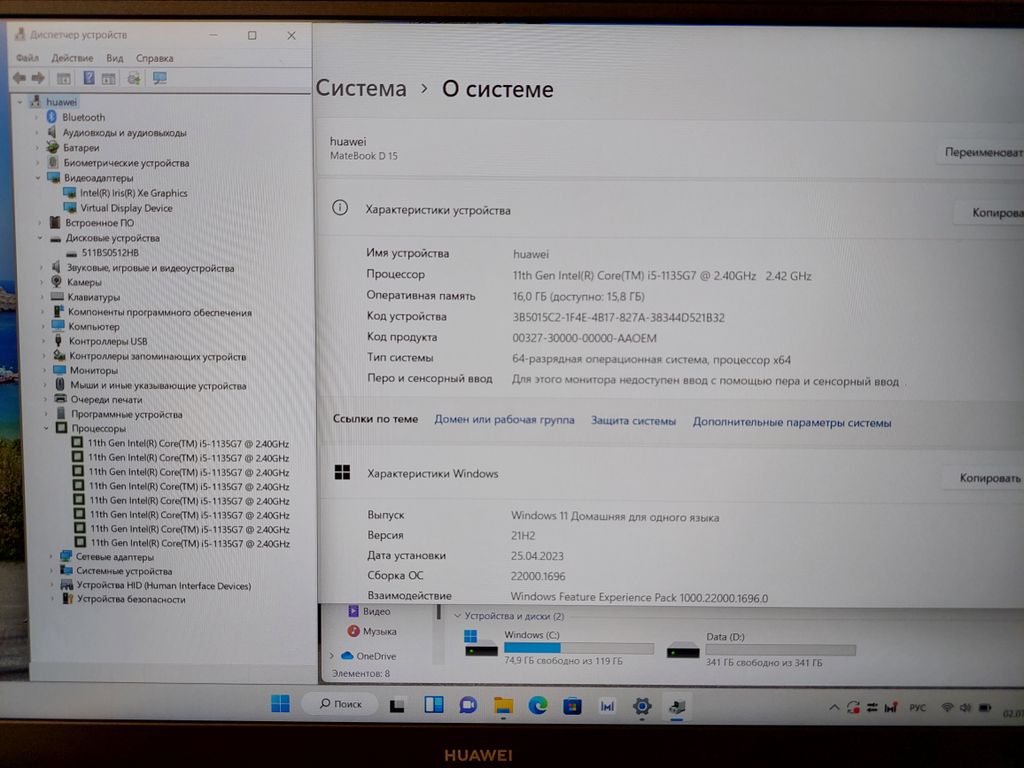Scan for hardware changes using the monitor icon

coord(159,78)
